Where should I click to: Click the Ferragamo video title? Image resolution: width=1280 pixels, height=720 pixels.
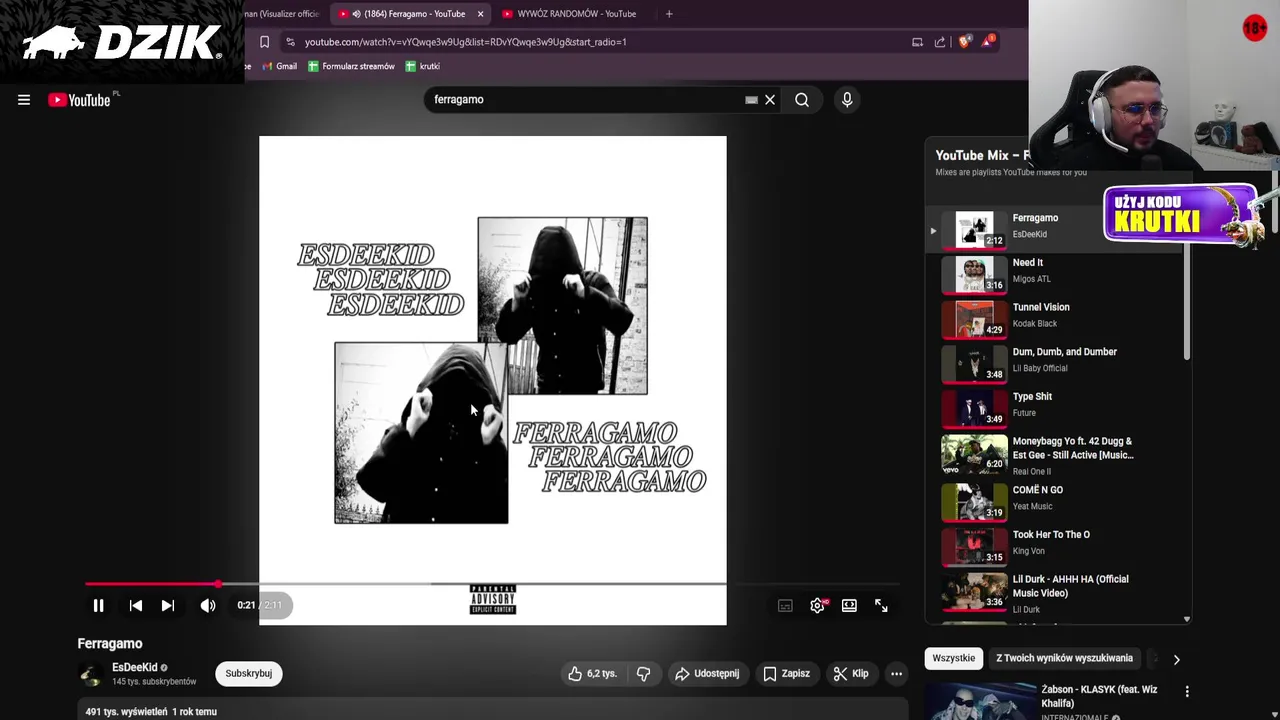click(110, 644)
